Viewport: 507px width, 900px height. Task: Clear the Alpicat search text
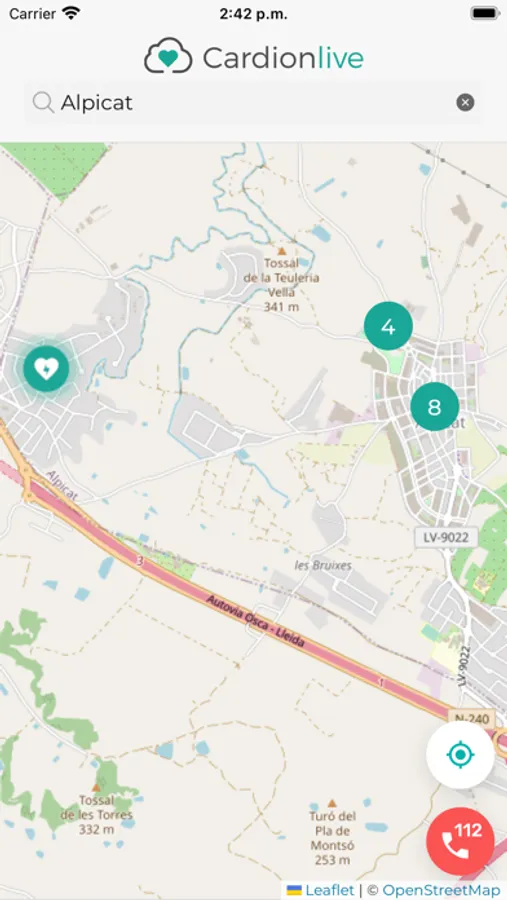point(465,103)
